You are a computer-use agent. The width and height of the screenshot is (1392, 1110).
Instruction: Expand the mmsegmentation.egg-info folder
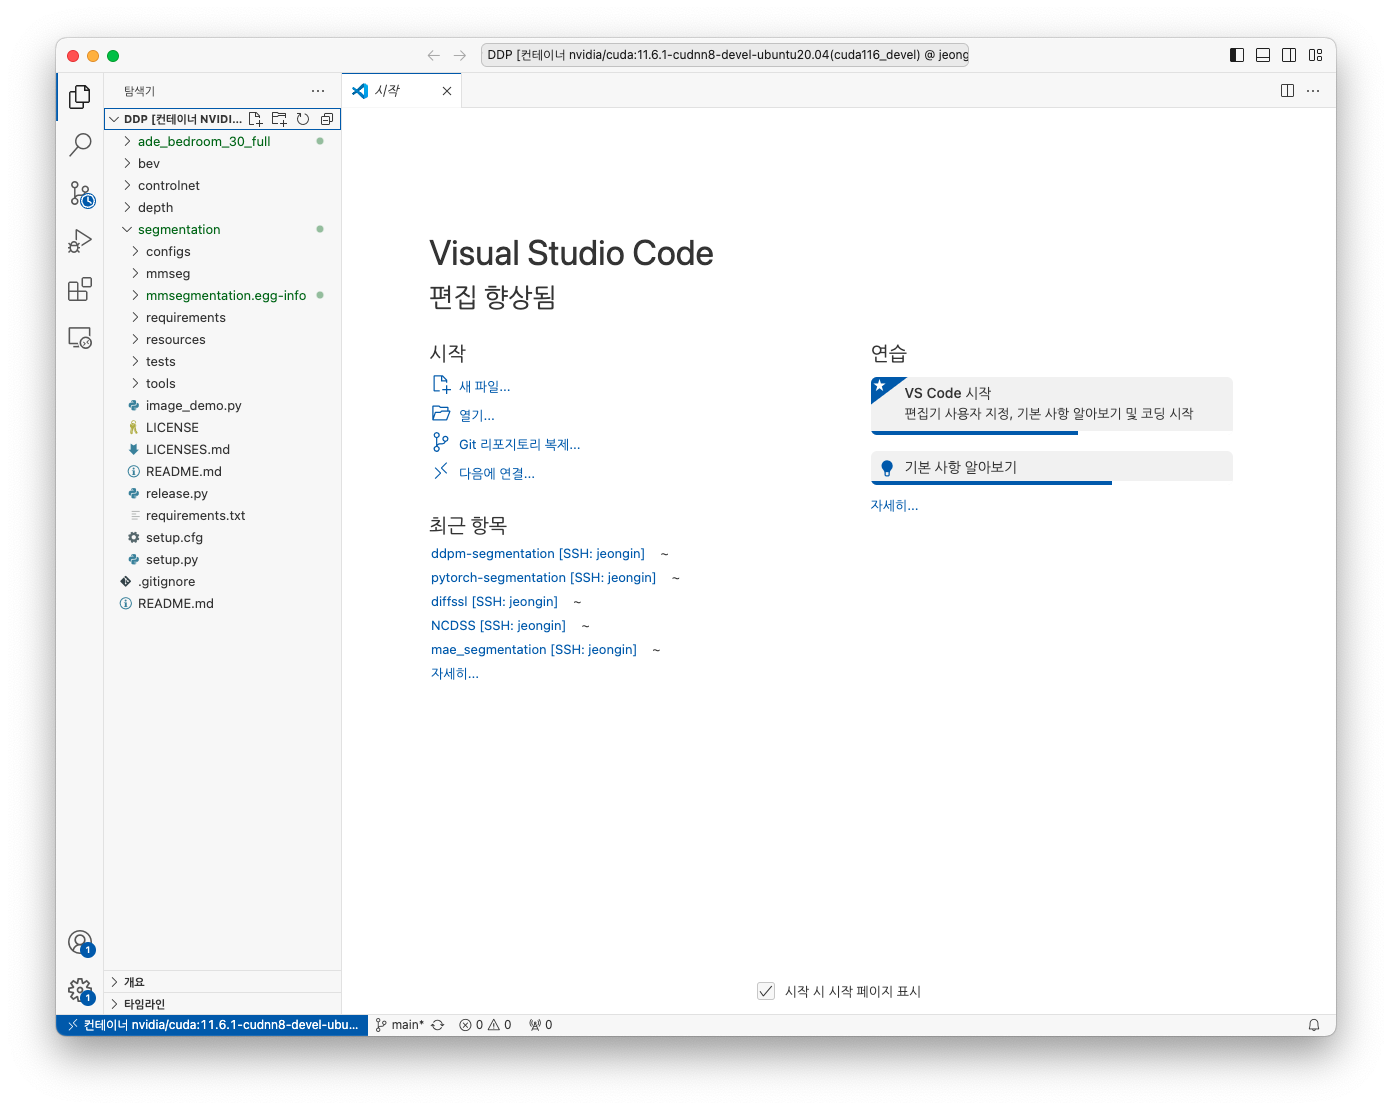click(222, 295)
